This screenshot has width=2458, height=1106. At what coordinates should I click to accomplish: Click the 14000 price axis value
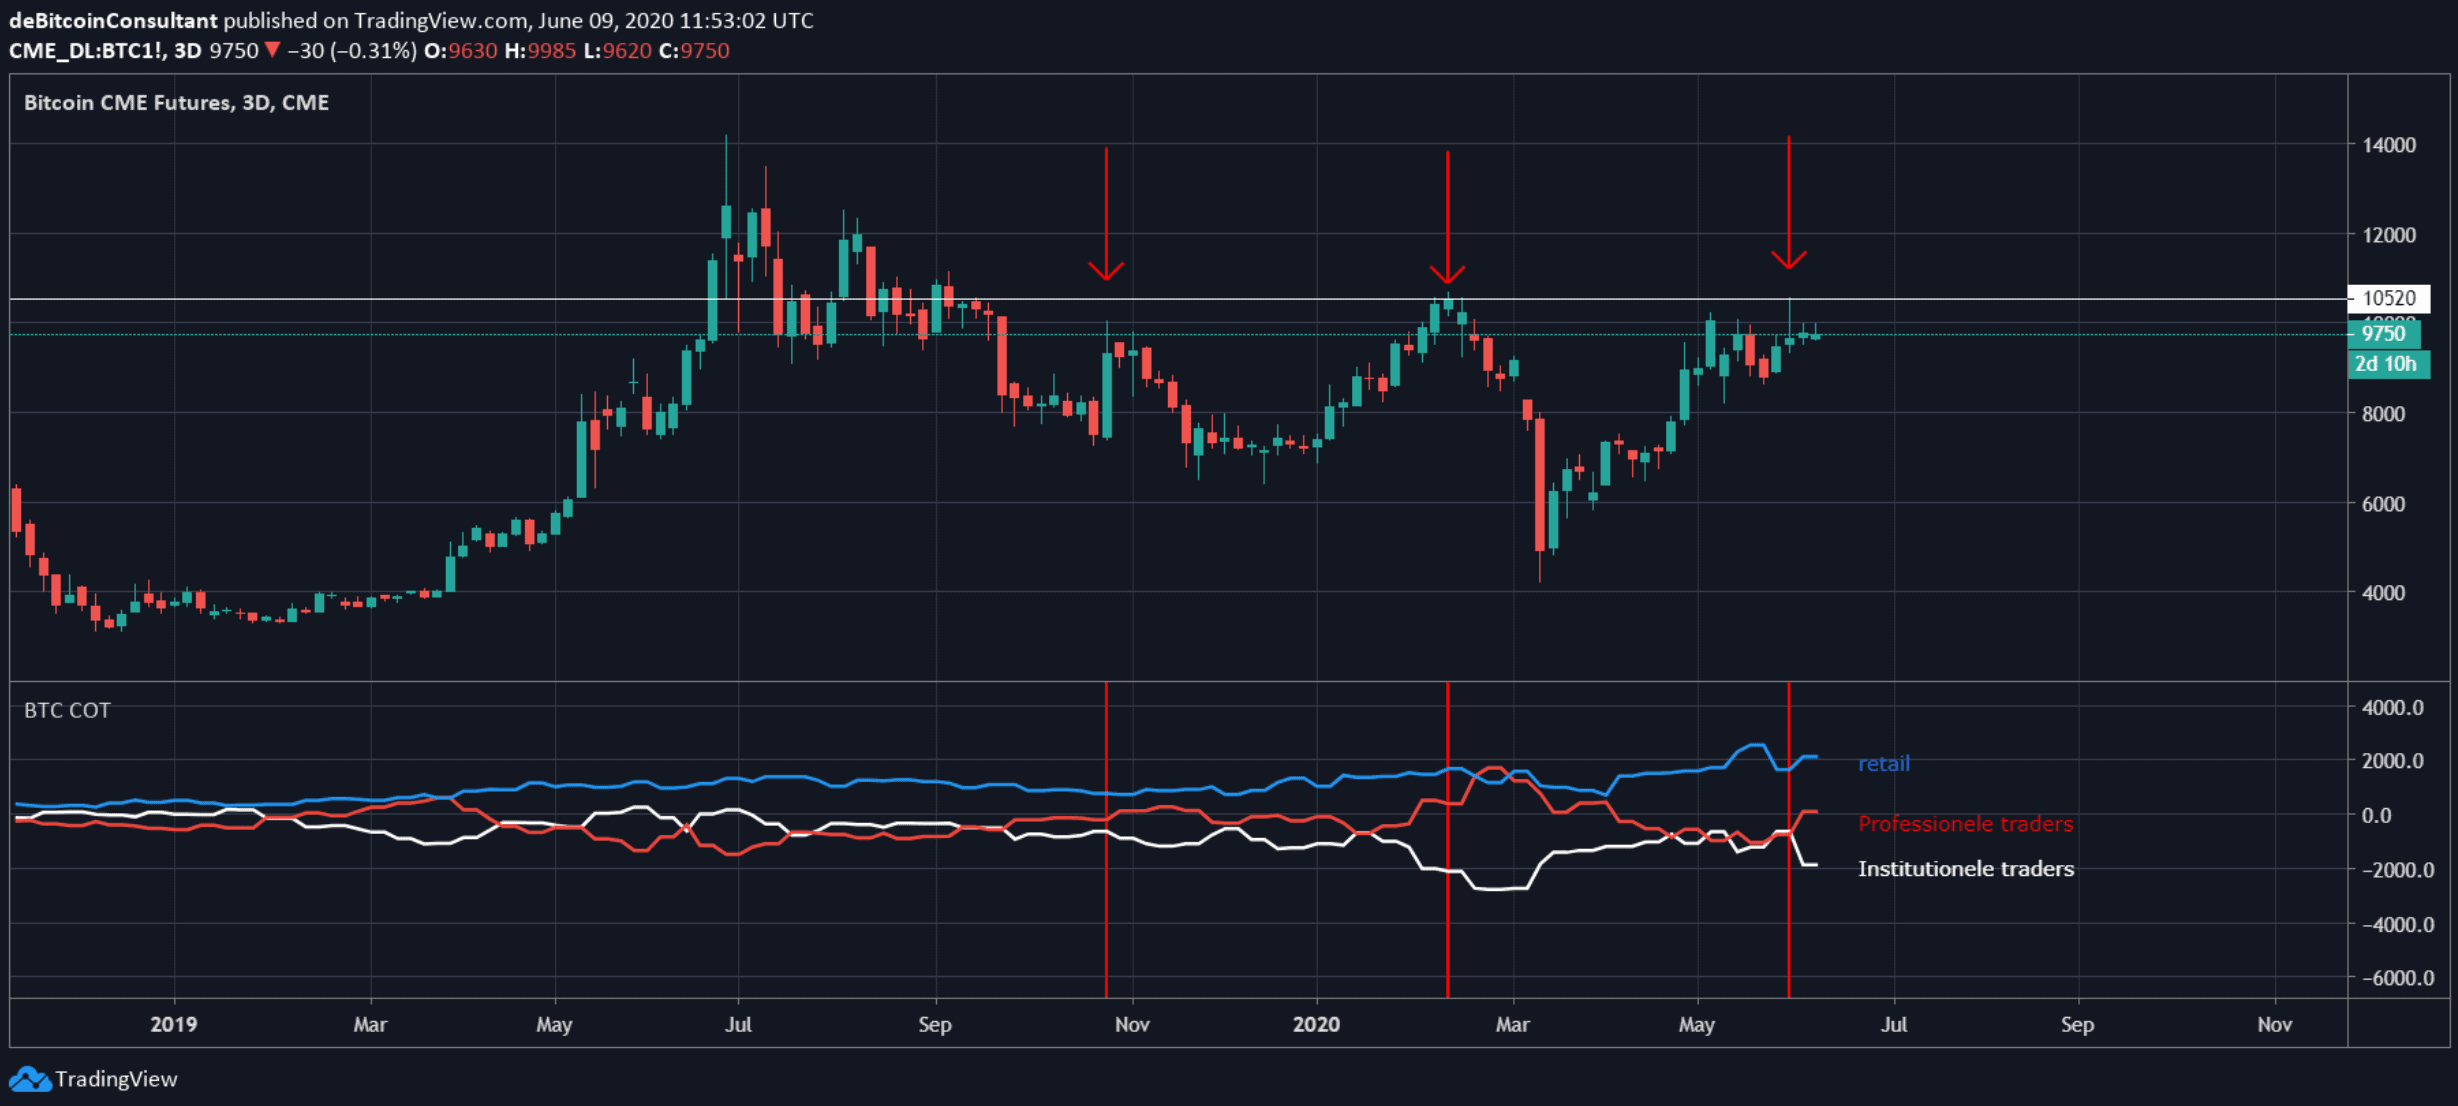pos(2389,145)
